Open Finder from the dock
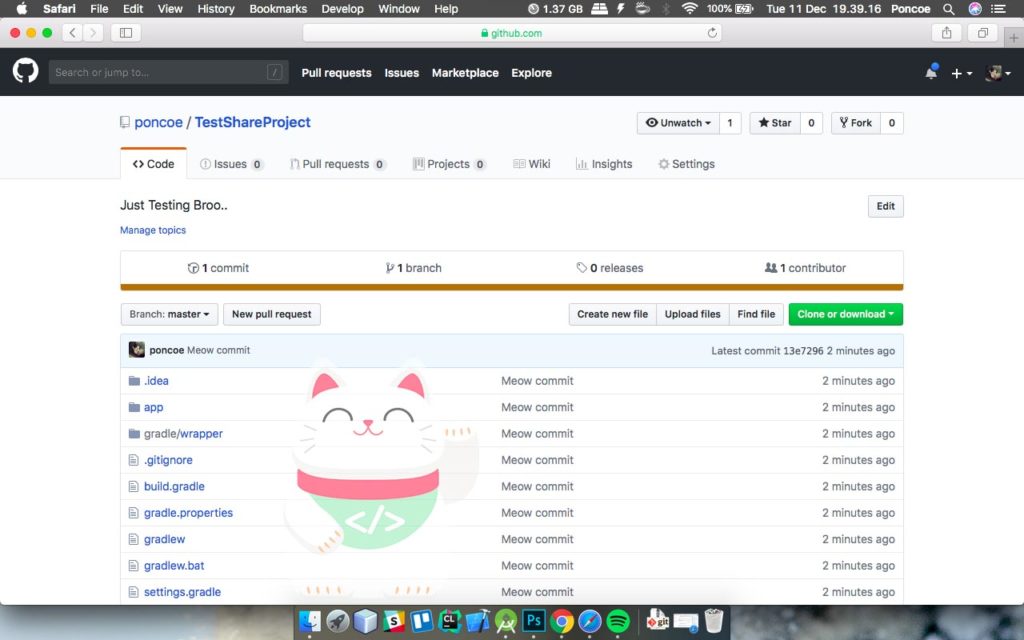The width and height of the screenshot is (1024, 640). pos(310,620)
